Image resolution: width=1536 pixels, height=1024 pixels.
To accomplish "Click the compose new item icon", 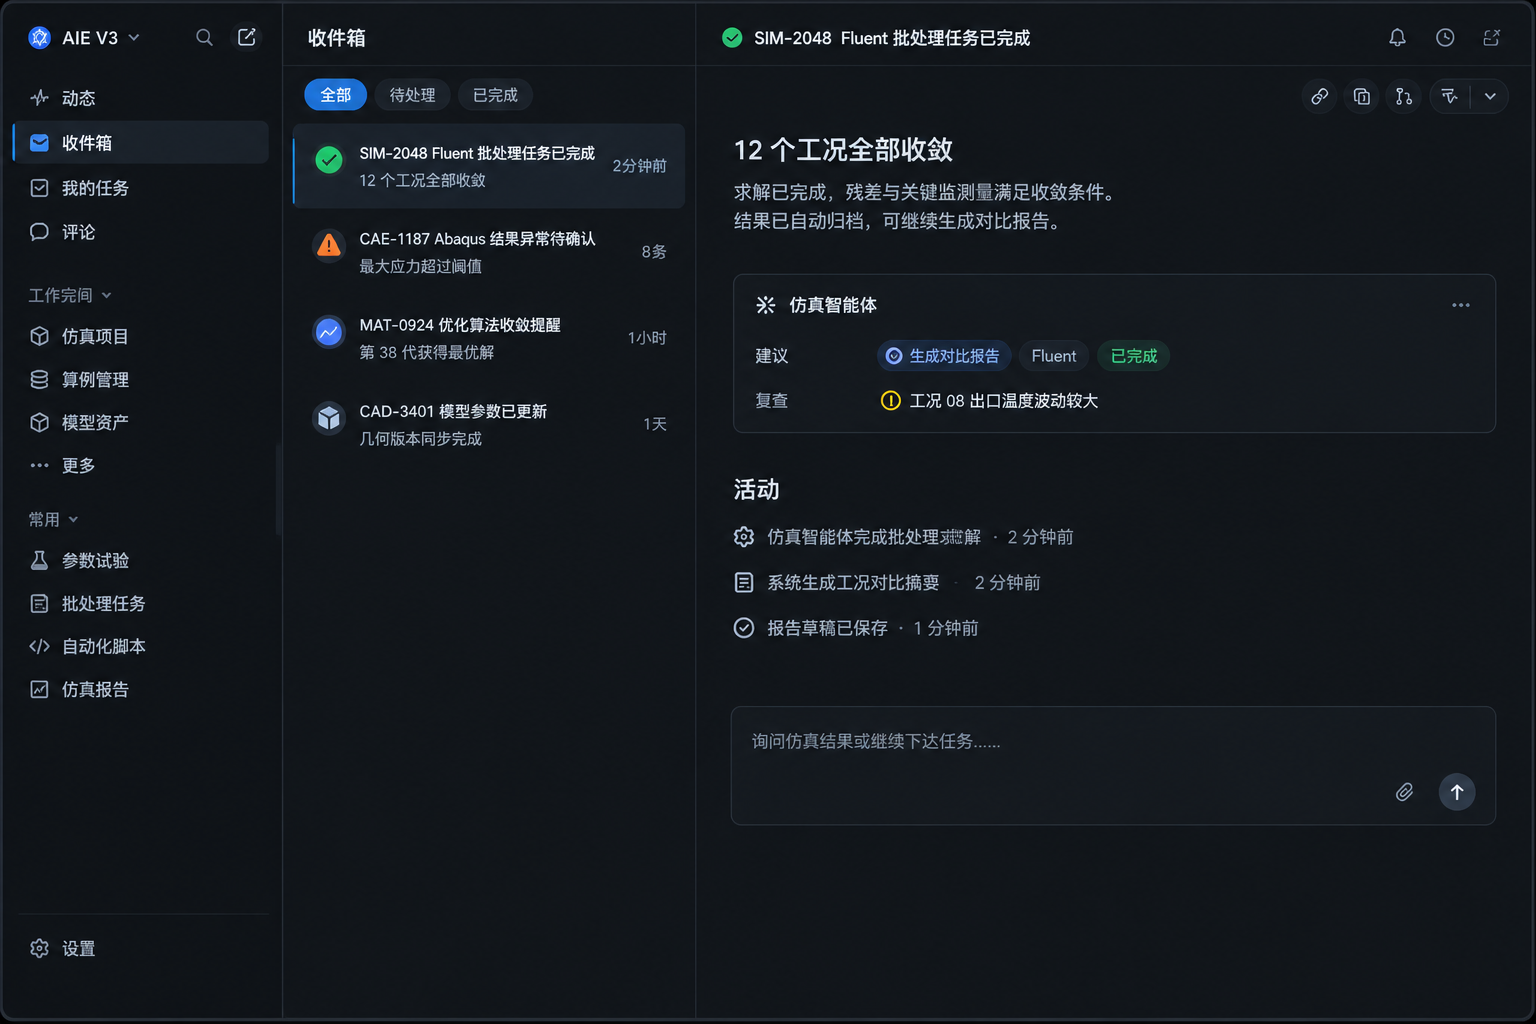I will click(247, 38).
